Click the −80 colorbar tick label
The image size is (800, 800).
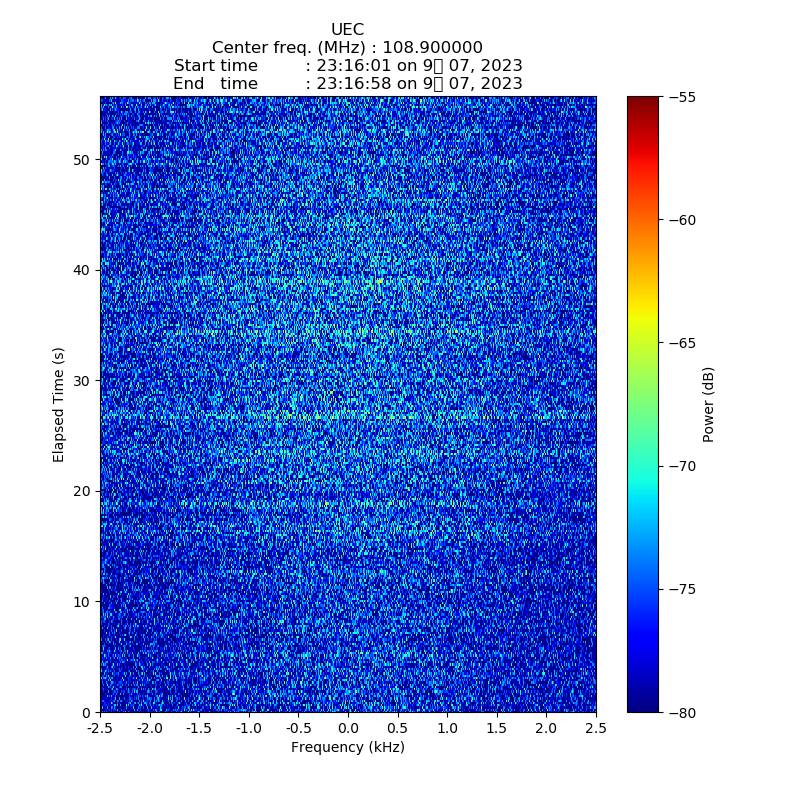pos(682,712)
